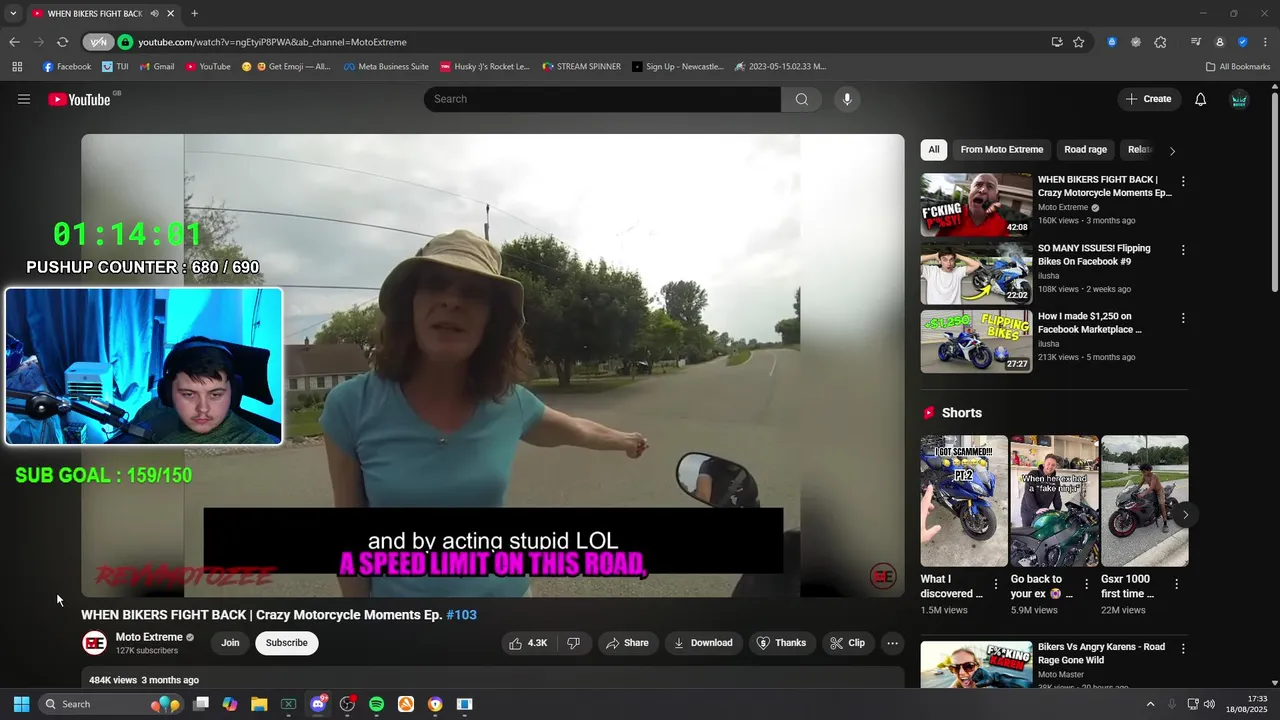Open options for 'What I discovered' short
This screenshot has height=720, width=1280.
tap(996, 584)
